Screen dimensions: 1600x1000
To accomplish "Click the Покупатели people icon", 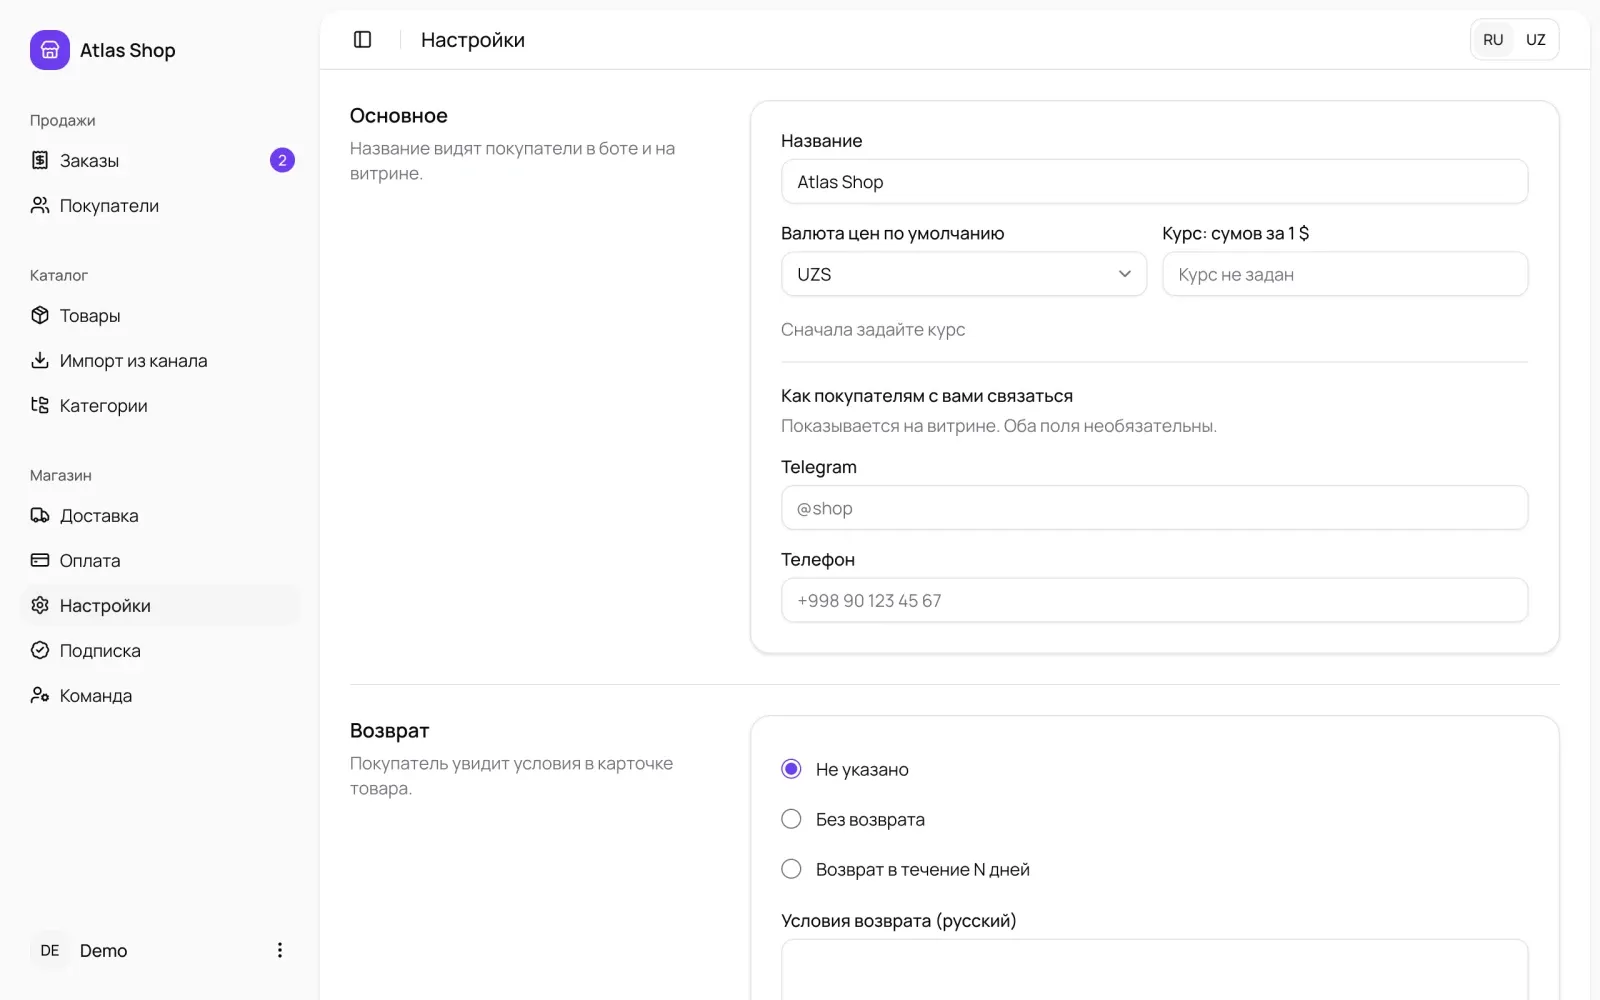I will tap(40, 205).
